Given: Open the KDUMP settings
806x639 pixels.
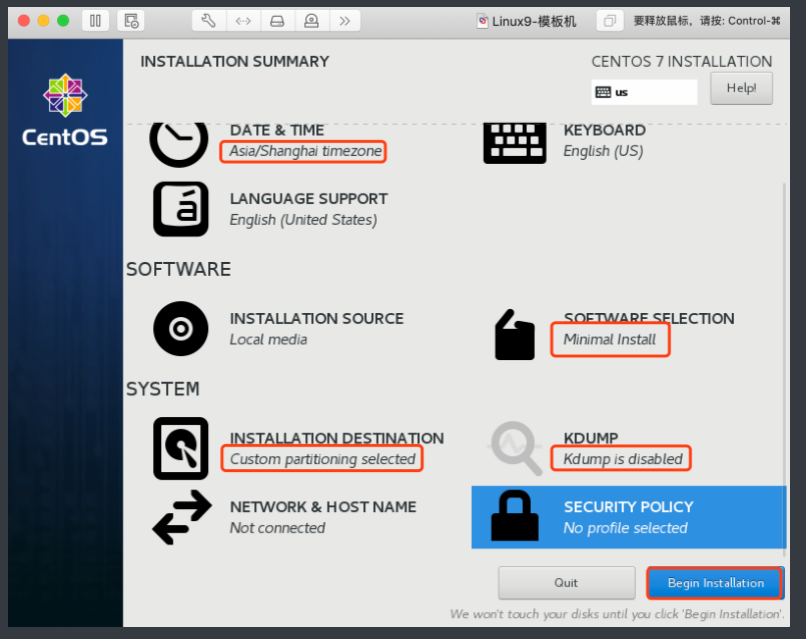Looking at the screenshot, I should click(591, 438).
